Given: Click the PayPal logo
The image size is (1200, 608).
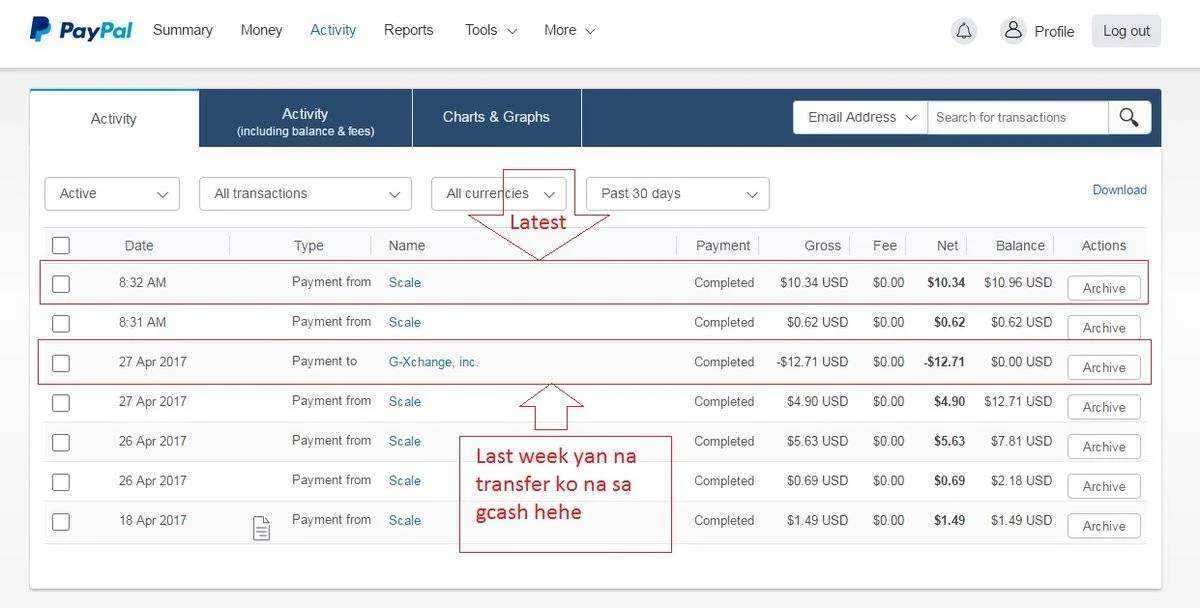Looking at the screenshot, I should [x=81, y=30].
